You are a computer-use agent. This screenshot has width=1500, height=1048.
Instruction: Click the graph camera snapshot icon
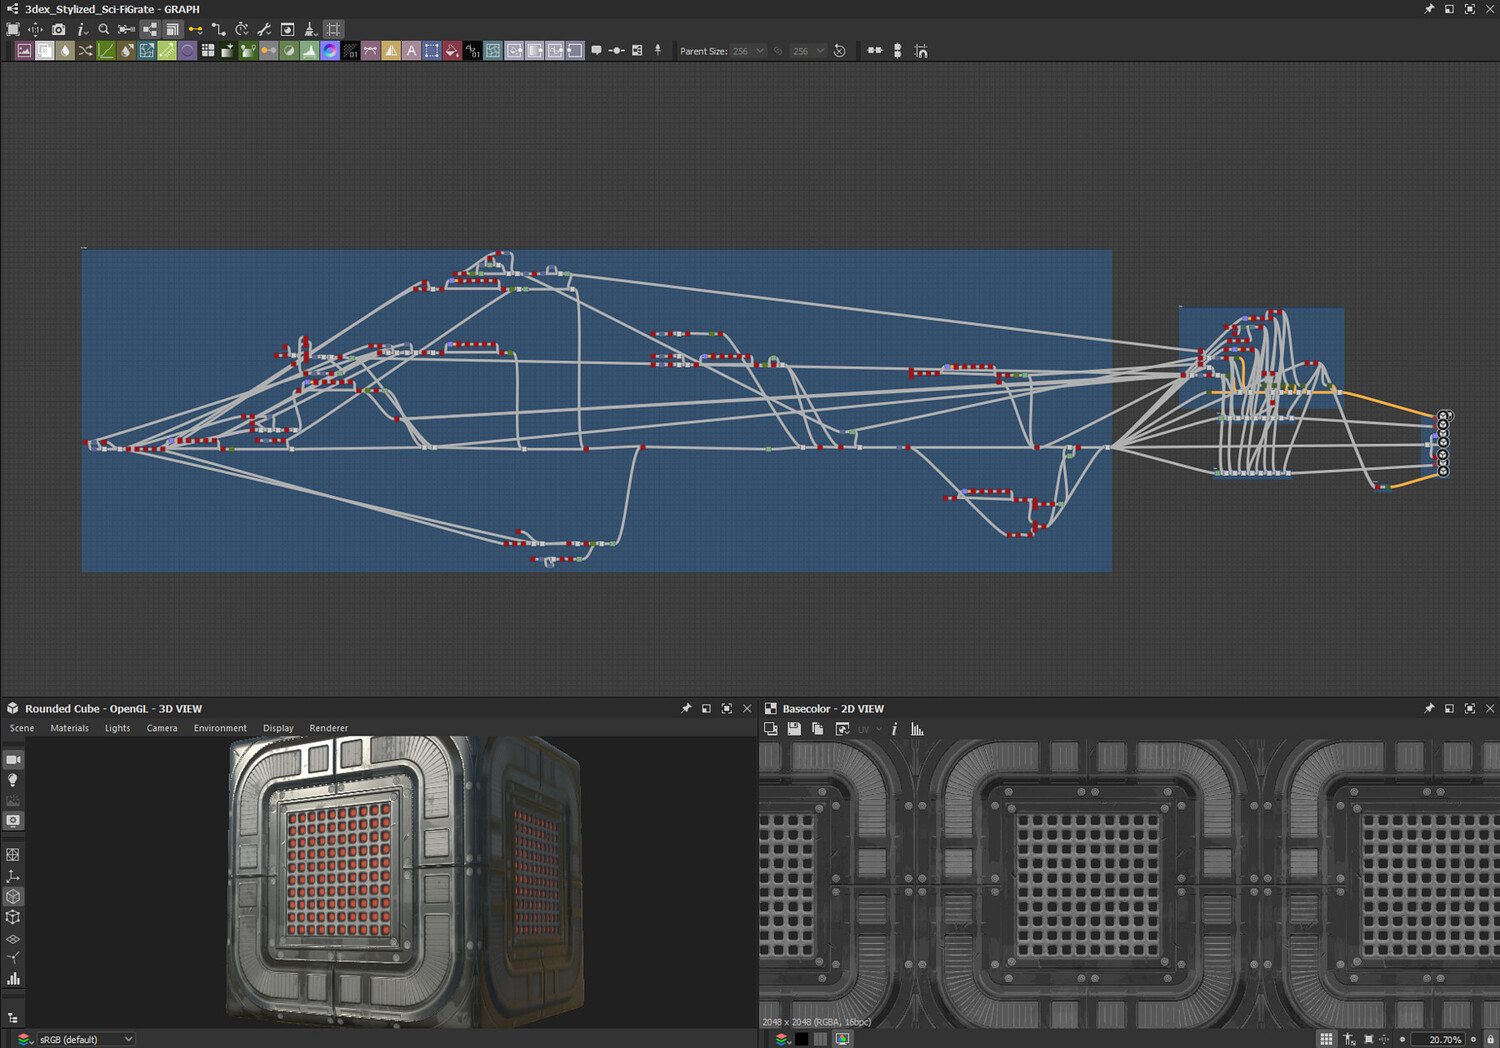(58, 29)
